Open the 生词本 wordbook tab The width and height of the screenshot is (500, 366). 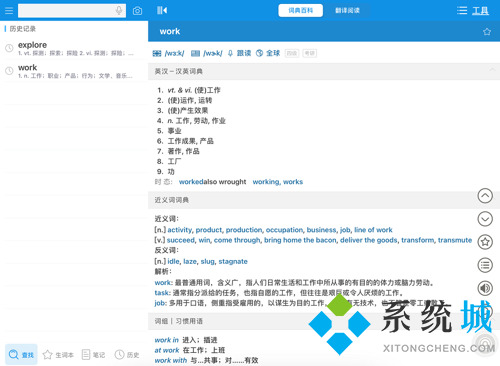[x=58, y=355]
